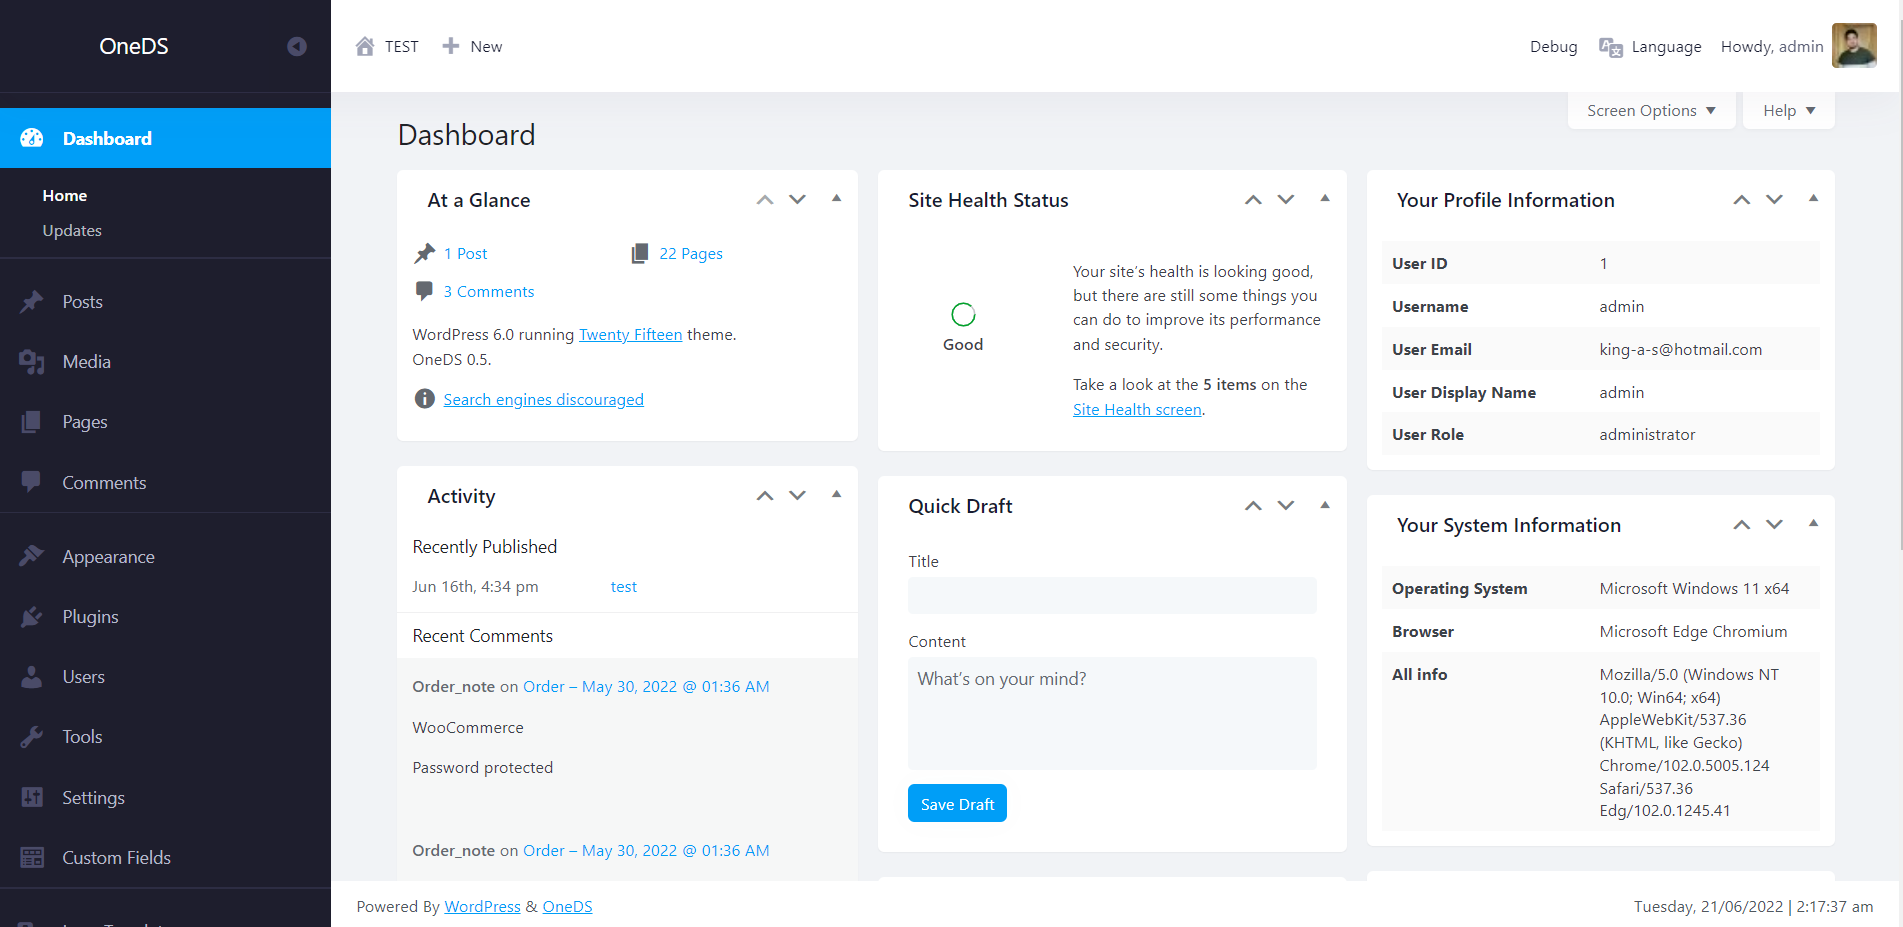Click the Dashboard palette icon
The width and height of the screenshot is (1903, 927).
[32, 138]
